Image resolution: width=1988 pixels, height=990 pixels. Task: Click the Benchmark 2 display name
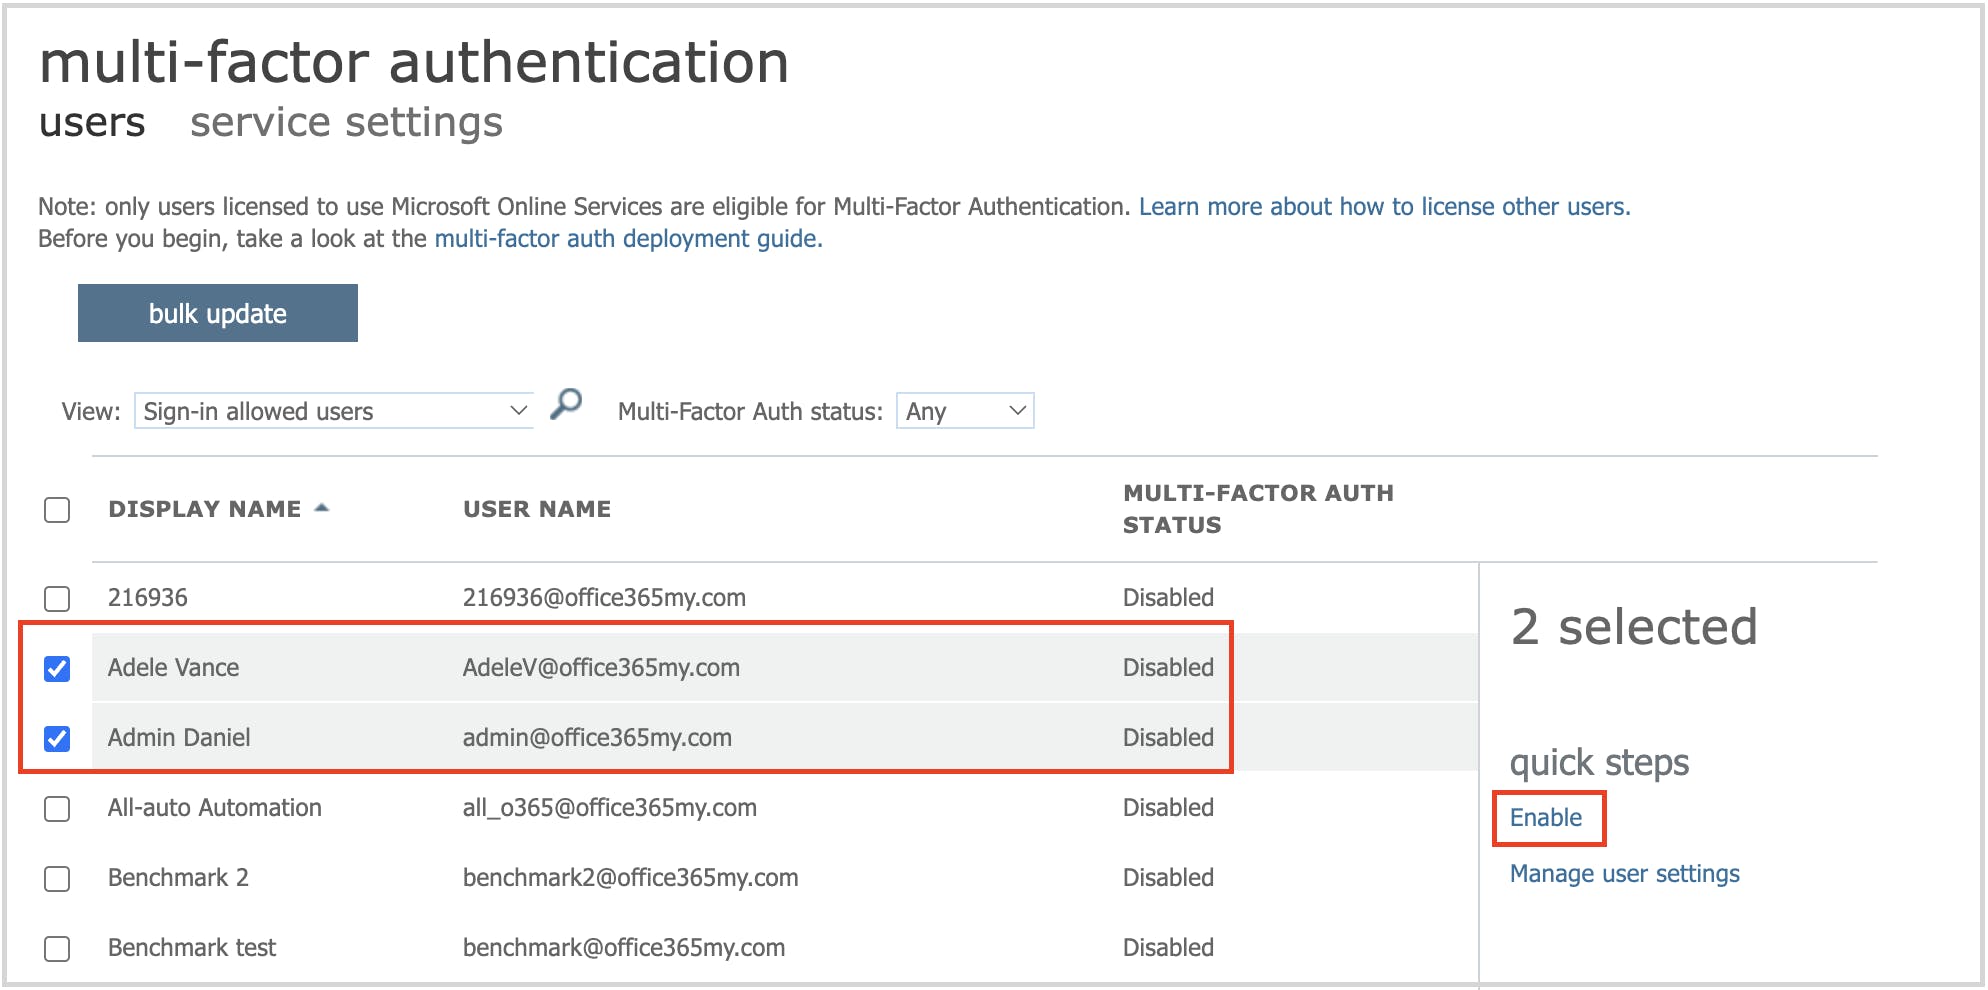178,877
